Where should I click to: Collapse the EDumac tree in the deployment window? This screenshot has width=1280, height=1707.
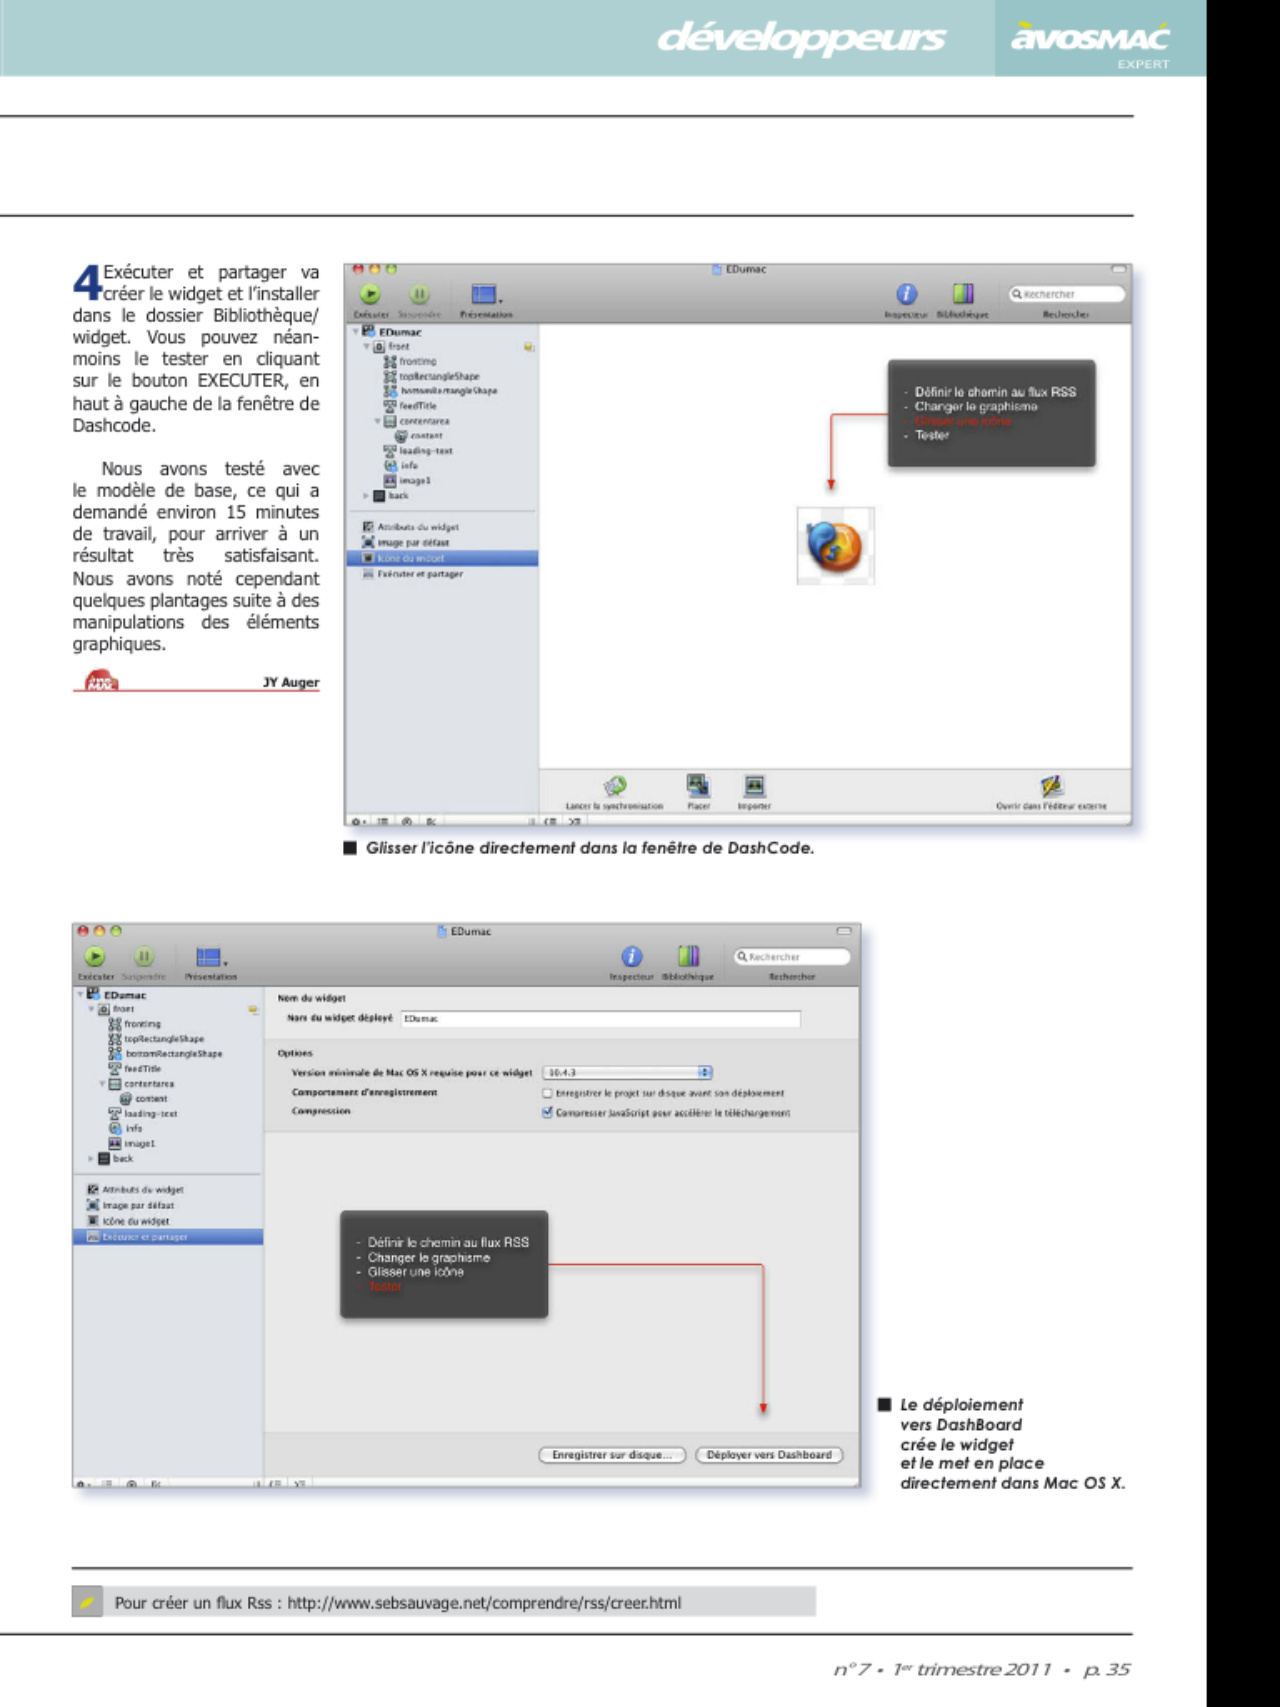point(80,994)
